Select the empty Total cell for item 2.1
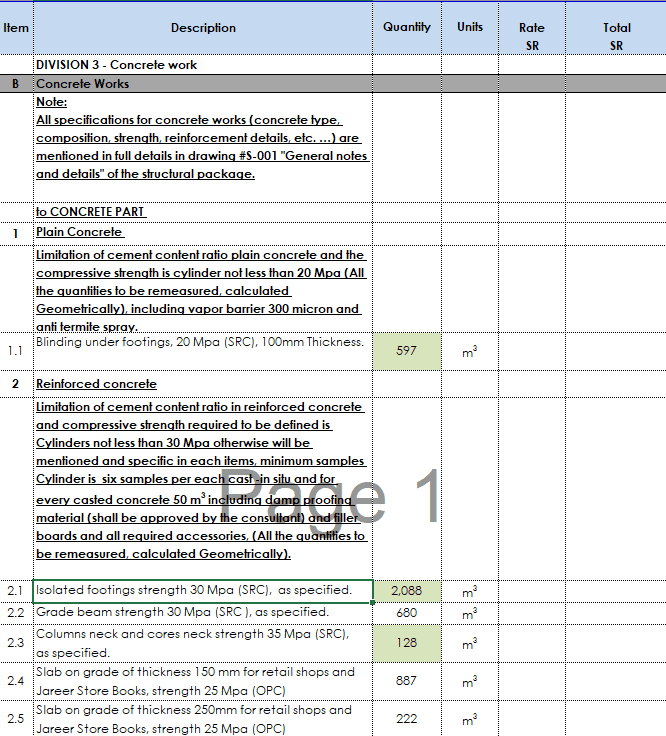Viewport: 666px width, 736px height. (x=616, y=591)
